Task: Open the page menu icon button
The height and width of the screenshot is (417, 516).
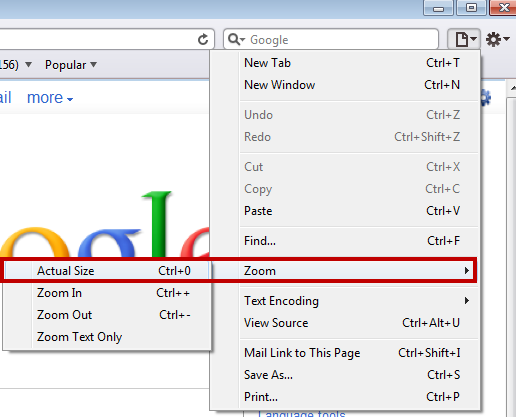Action: coord(463,39)
